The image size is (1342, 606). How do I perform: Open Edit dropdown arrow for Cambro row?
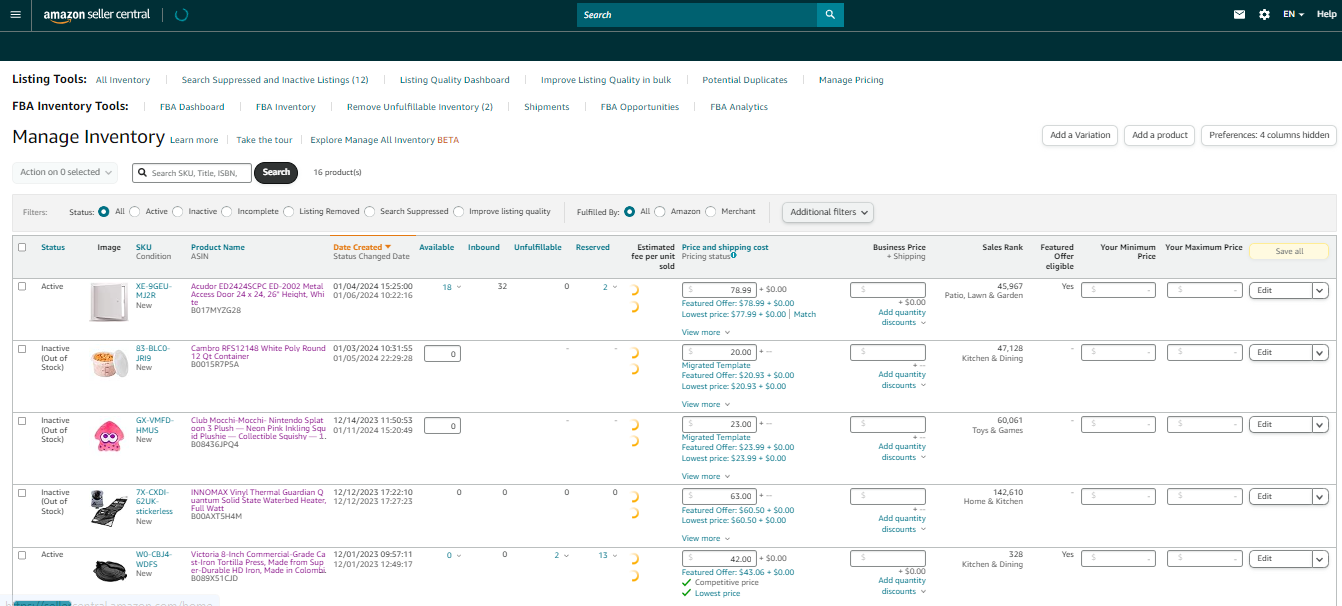coord(1319,353)
